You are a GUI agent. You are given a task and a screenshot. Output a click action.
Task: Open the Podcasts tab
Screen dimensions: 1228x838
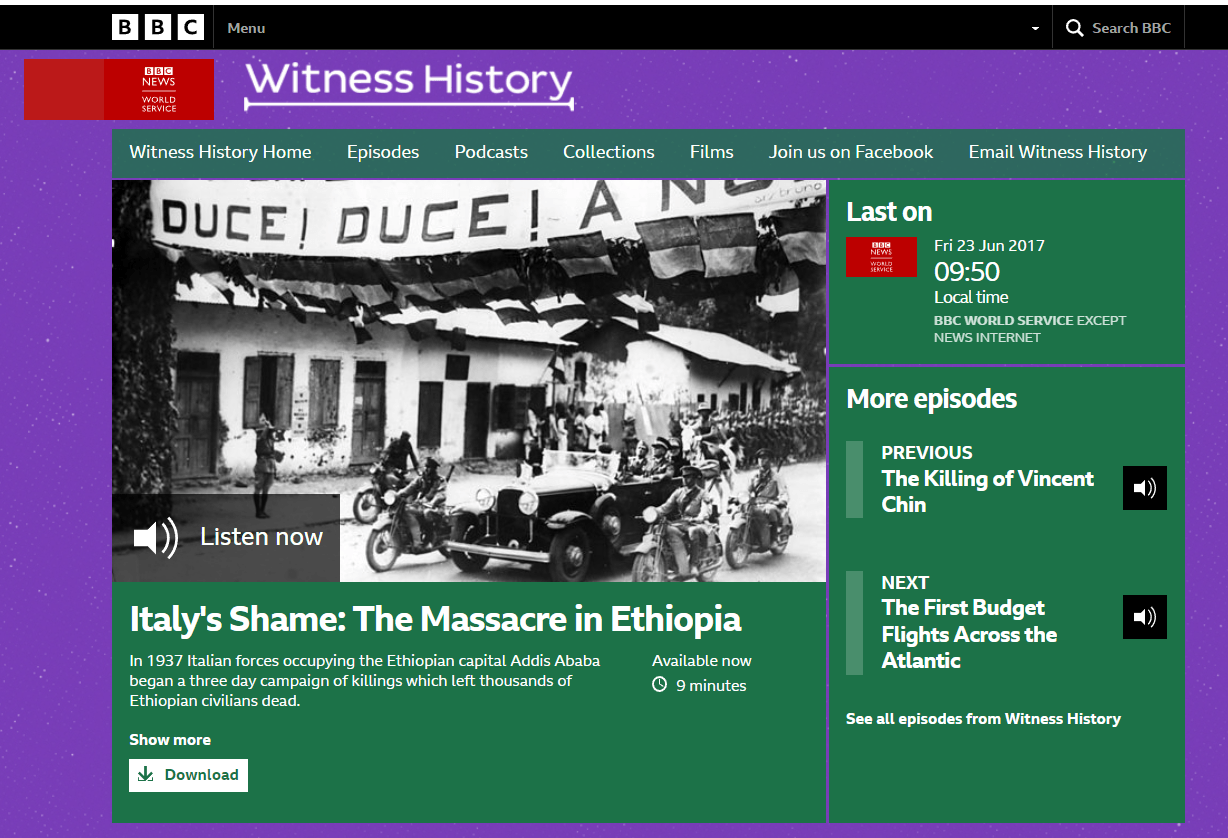[x=491, y=152]
